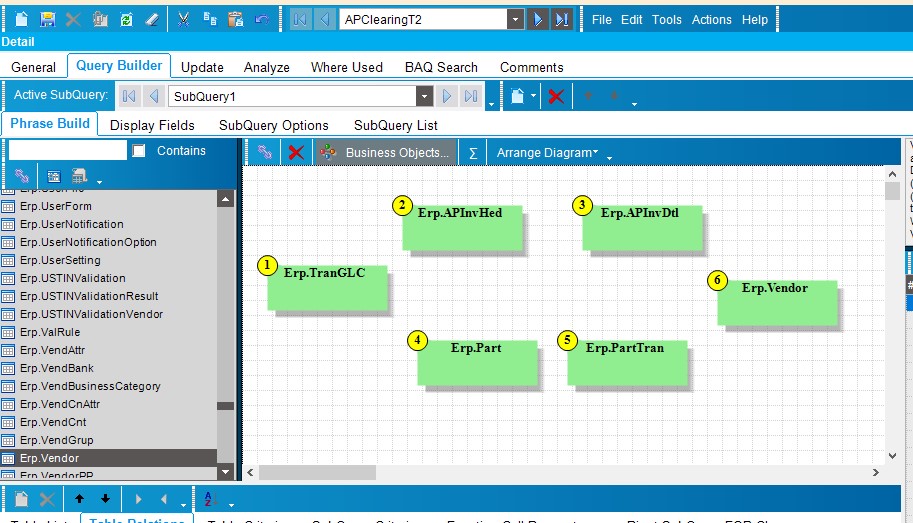This screenshot has width=913, height=523.
Task: Select the Erp.APInvHed table node
Action: 462,228
